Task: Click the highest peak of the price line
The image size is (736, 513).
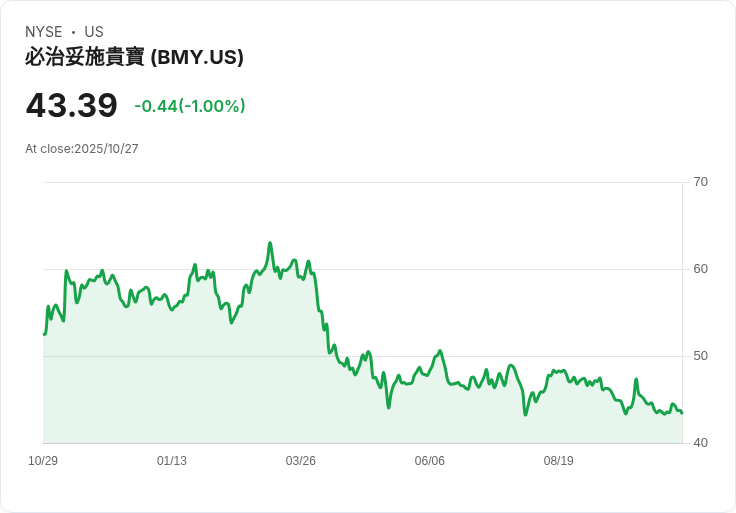Action: (x=270, y=243)
